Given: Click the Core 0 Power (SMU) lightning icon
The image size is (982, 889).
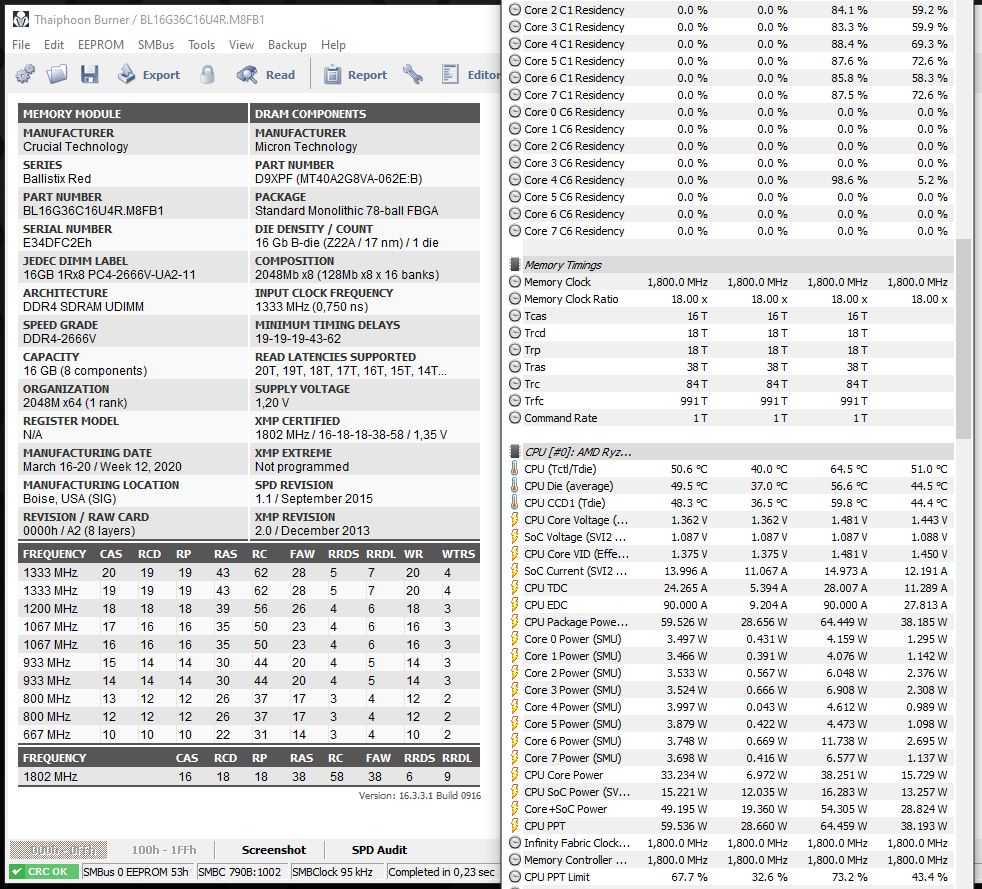Looking at the screenshot, I should pos(515,639).
